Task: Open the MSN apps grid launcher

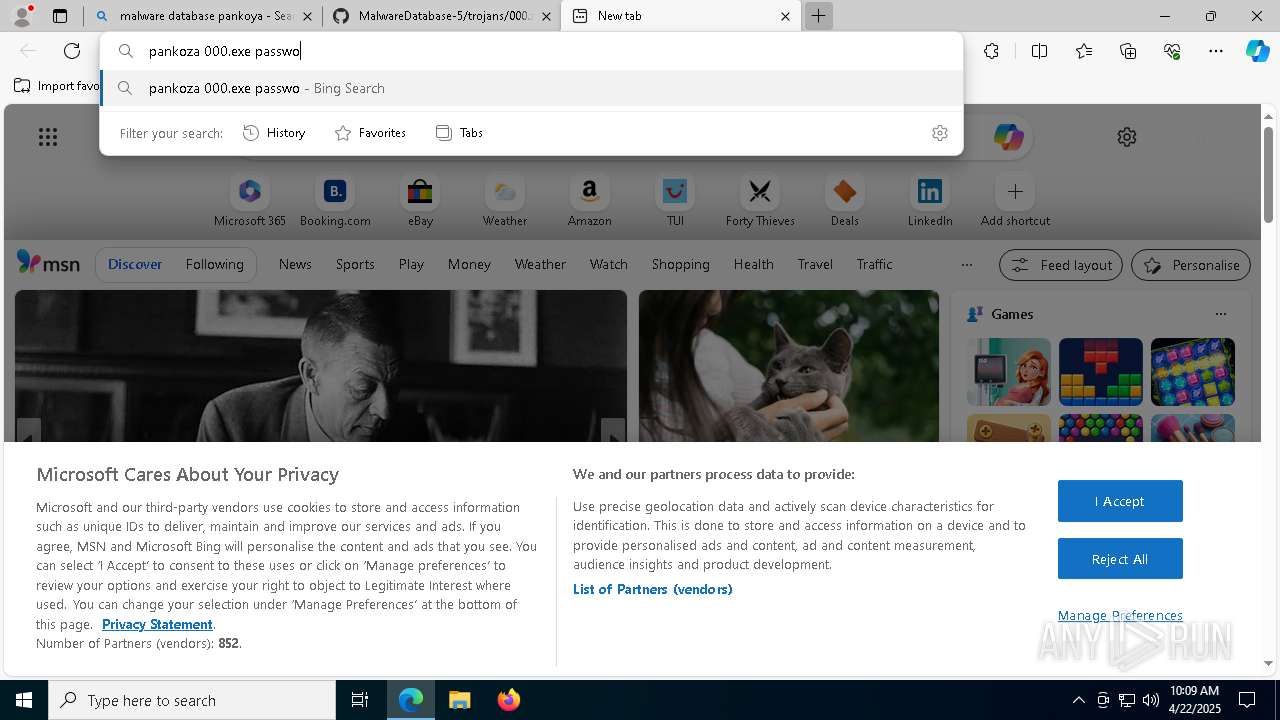Action: pos(48,137)
